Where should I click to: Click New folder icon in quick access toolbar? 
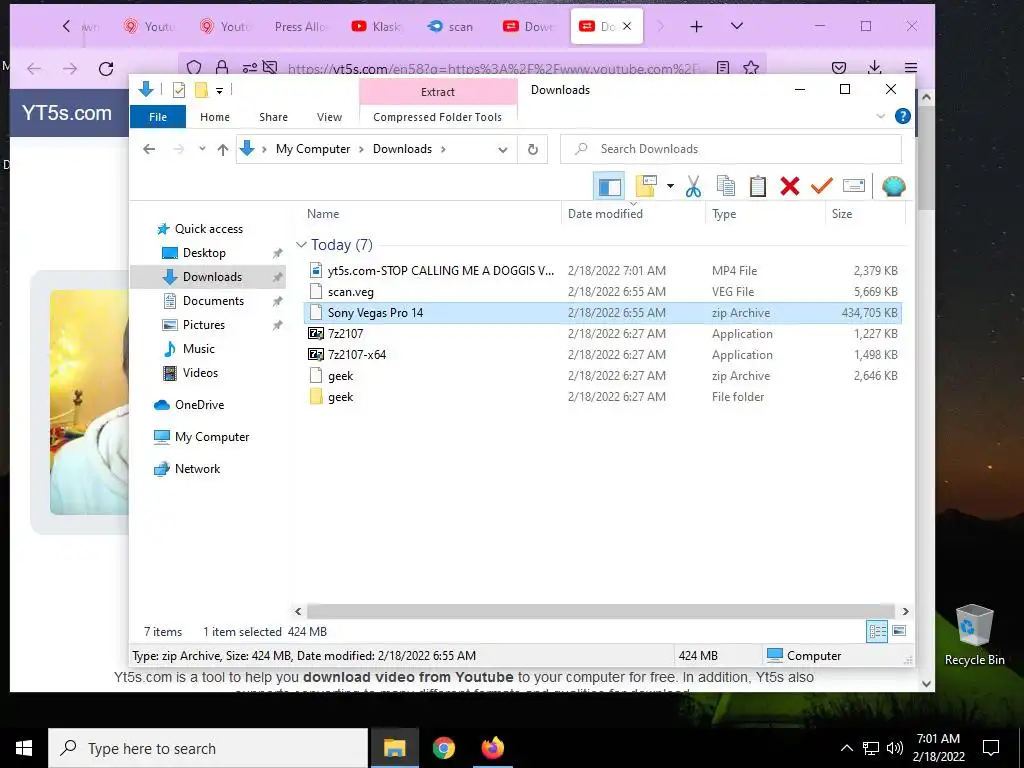coord(201,90)
